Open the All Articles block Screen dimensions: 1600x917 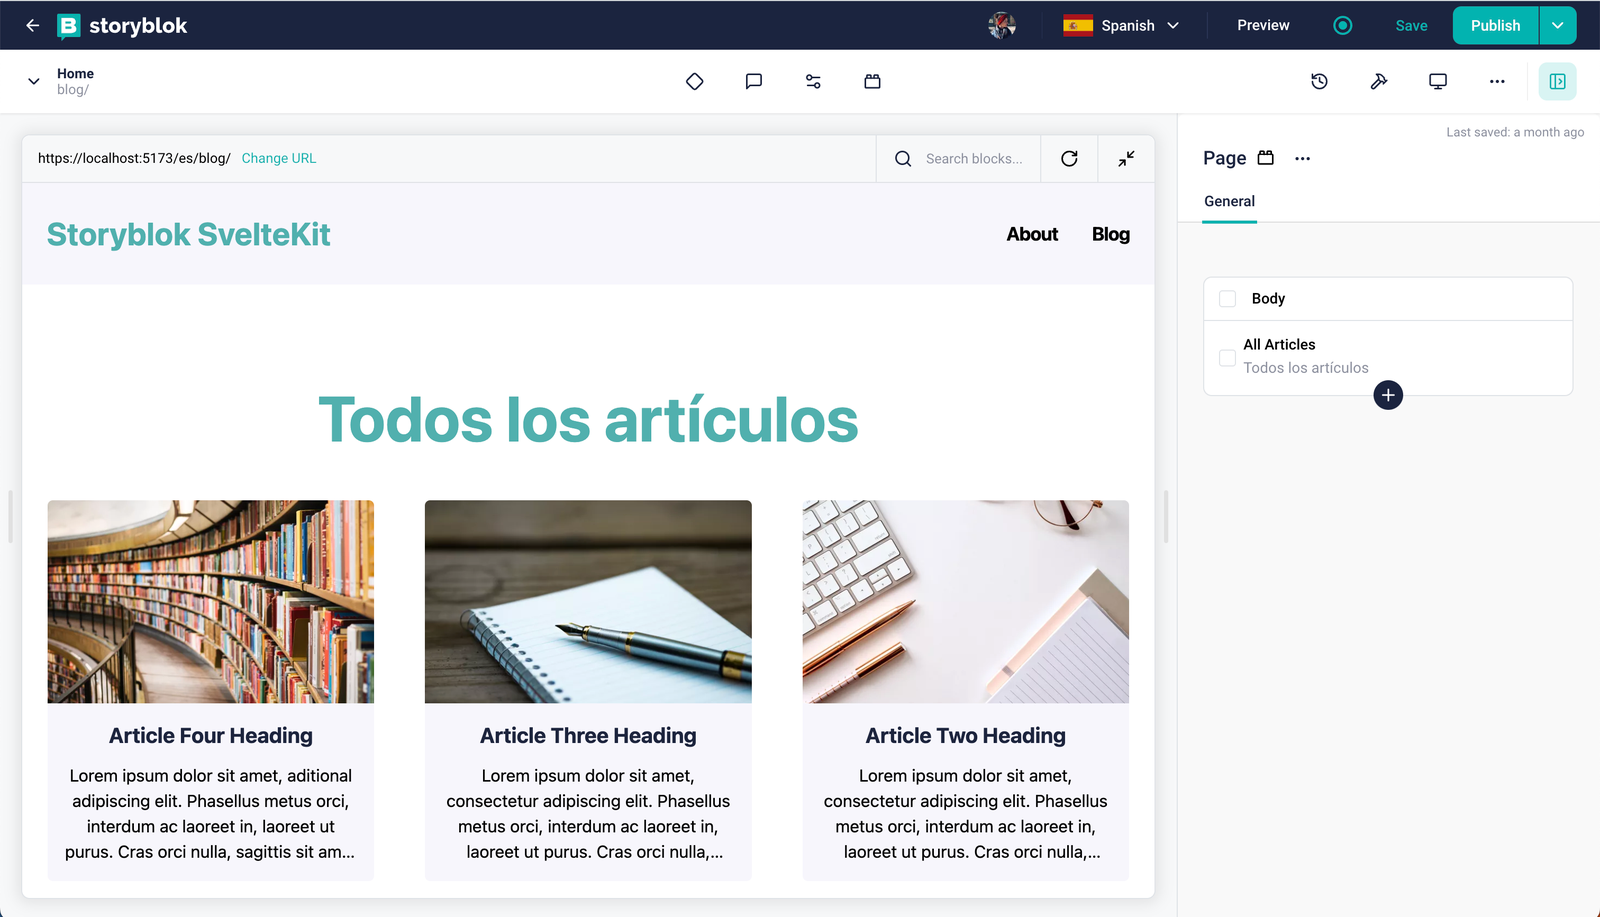(1388, 357)
